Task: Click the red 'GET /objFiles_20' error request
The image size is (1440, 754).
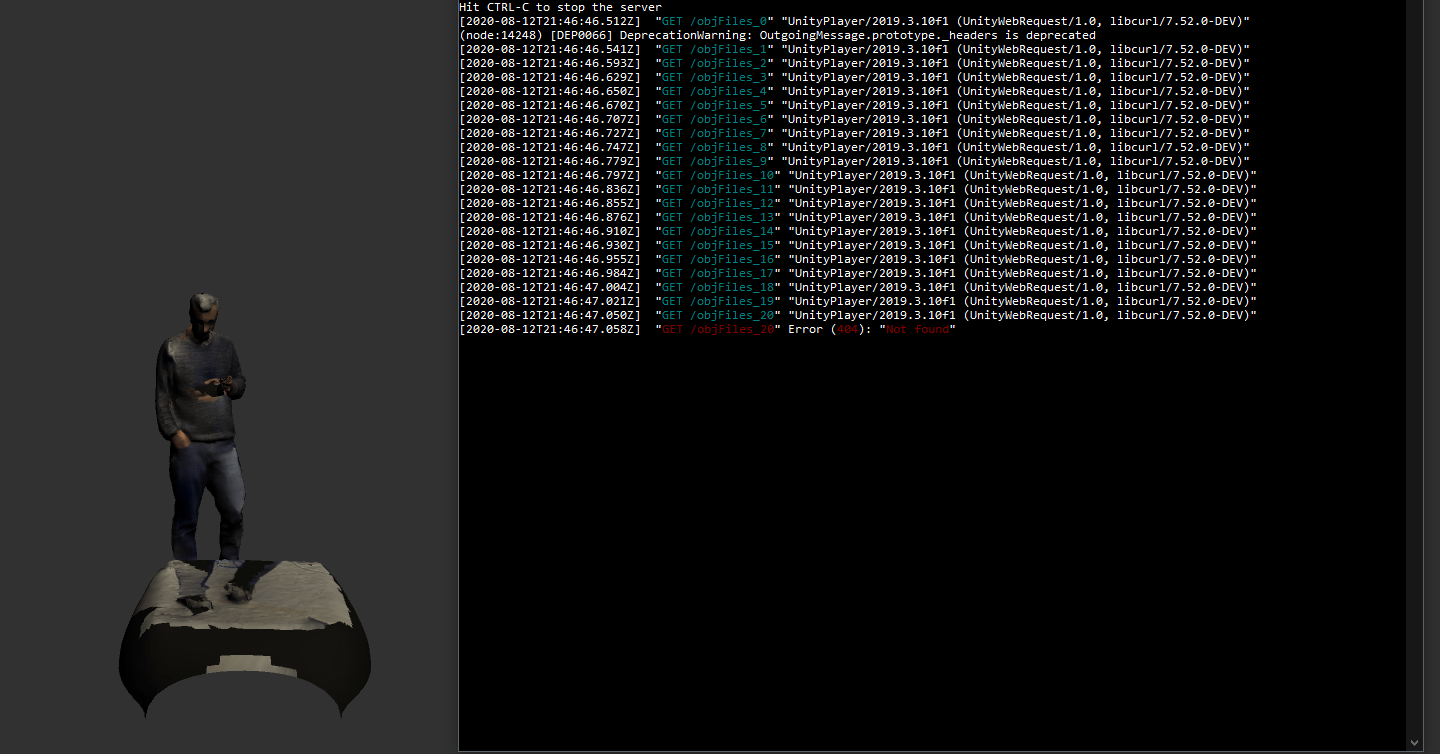Action: coord(718,329)
